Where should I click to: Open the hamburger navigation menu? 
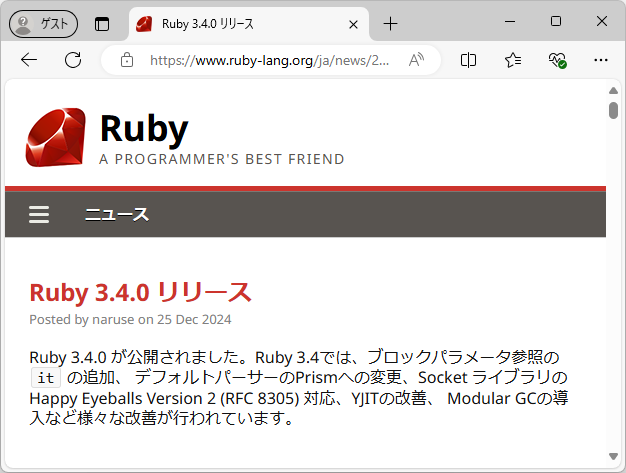point(39,215)
